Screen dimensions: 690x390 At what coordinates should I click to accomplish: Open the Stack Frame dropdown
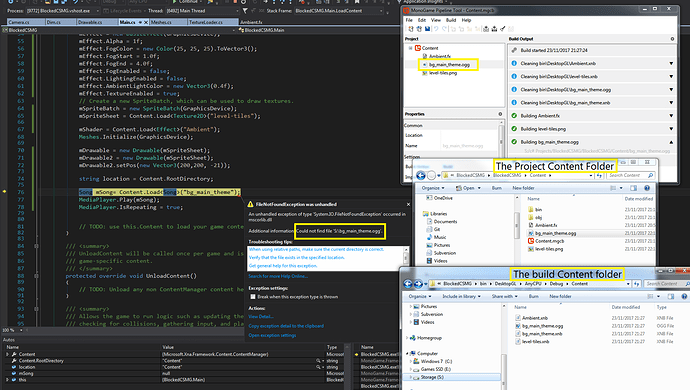click(381, 11)
